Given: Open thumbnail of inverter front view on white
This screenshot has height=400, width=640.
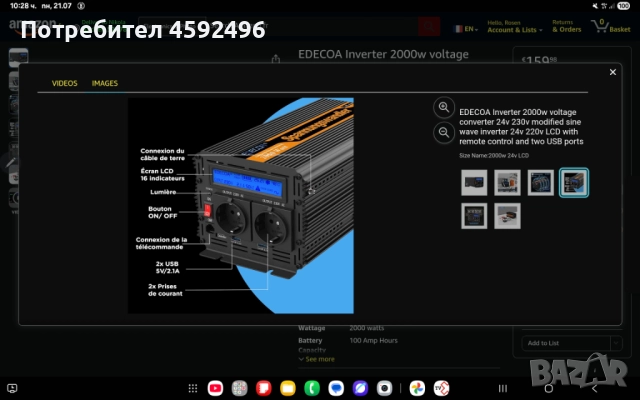Looking at the screenshot, I should [474, 182].
